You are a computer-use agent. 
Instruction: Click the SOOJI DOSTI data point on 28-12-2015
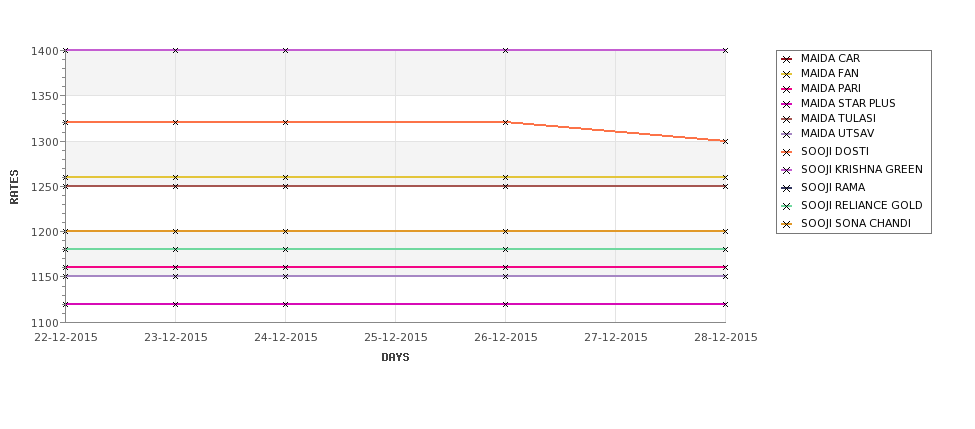coord(725,142)
